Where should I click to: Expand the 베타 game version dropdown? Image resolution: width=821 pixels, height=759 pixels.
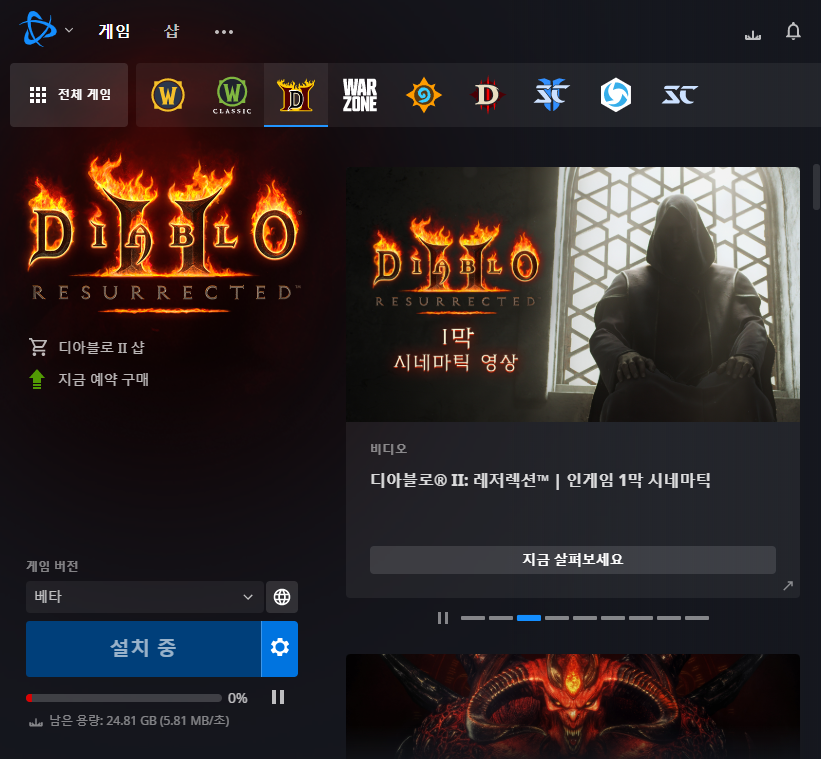[x=145, y=597]
